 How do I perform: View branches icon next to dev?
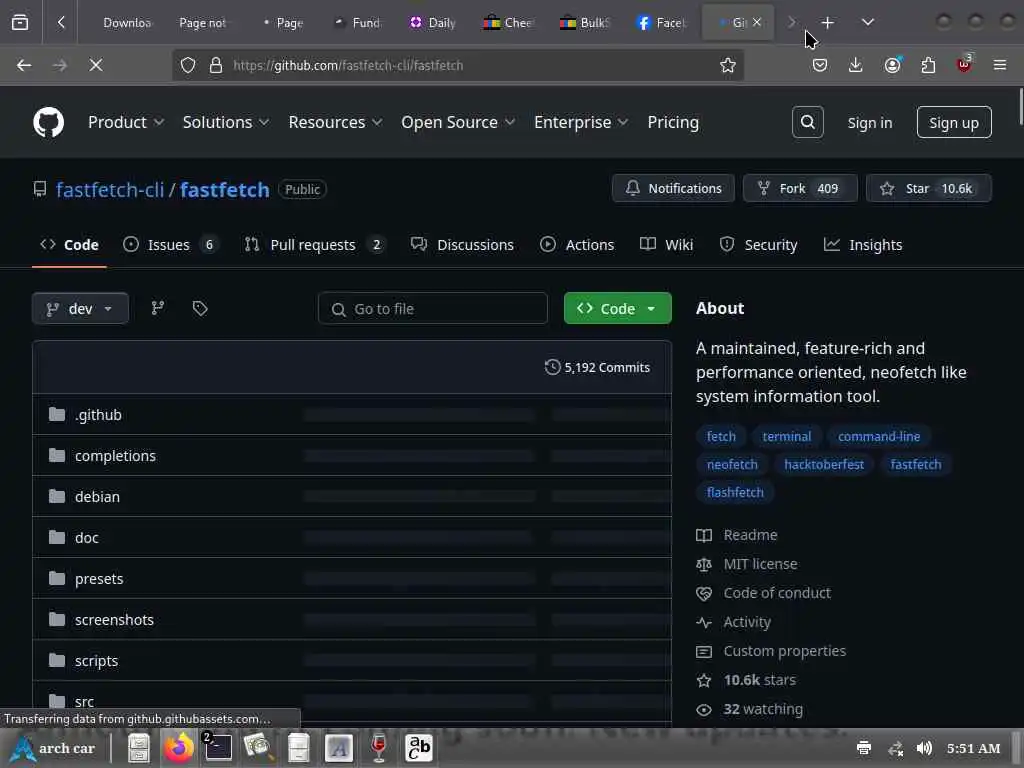157,308
